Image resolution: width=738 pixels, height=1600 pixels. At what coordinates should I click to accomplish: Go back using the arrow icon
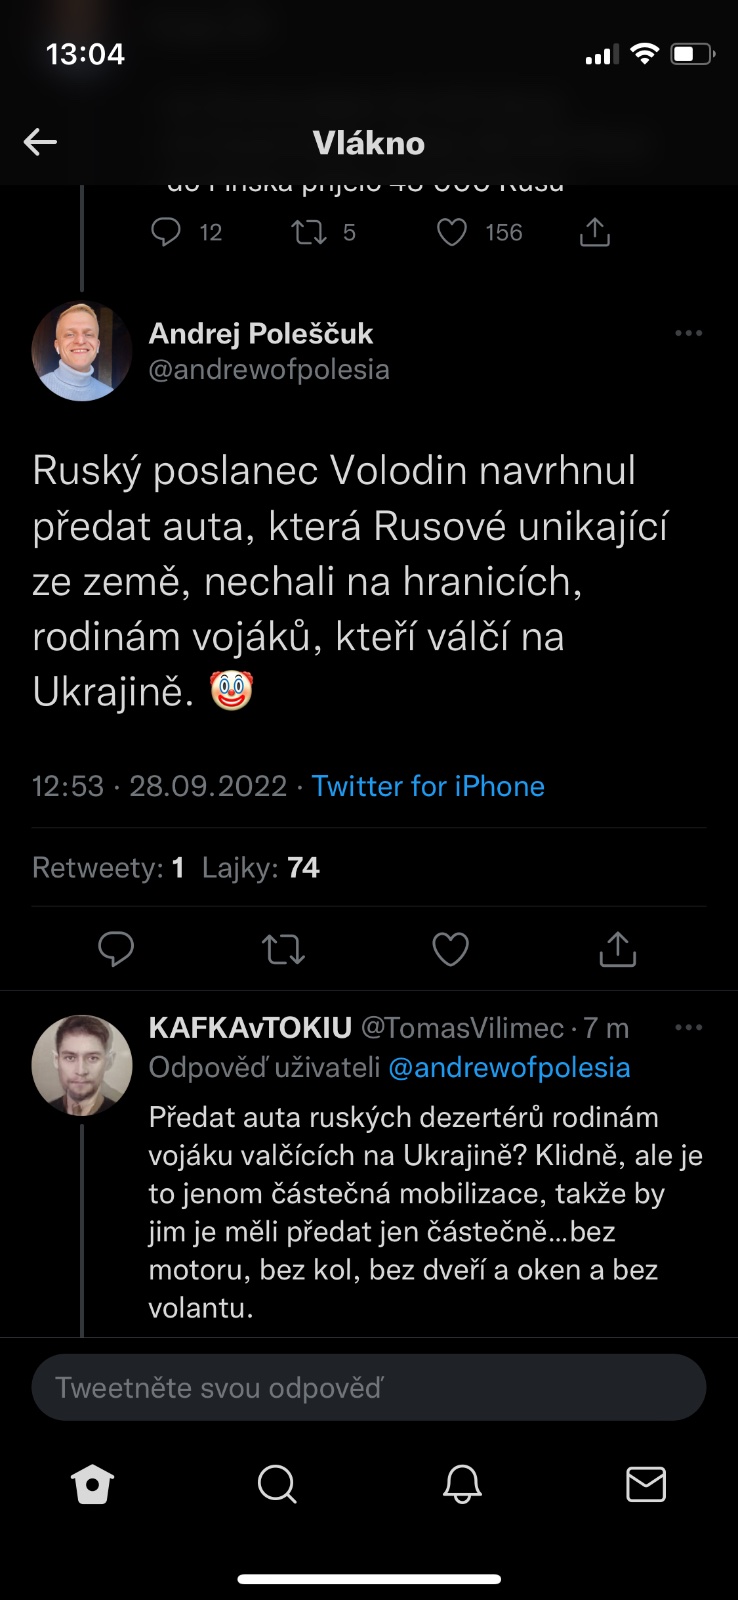pos(40,142)
